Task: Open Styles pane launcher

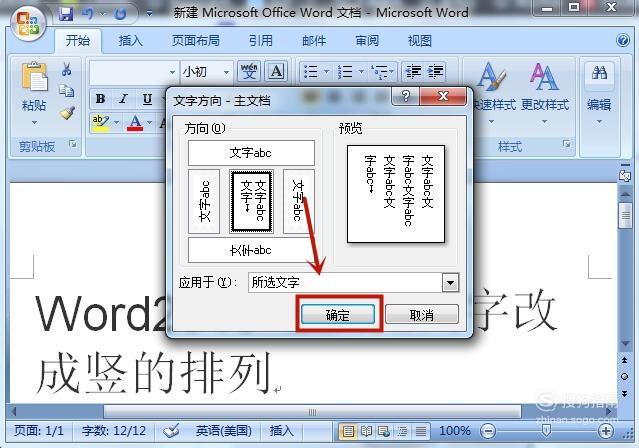Action: point(566,144)
